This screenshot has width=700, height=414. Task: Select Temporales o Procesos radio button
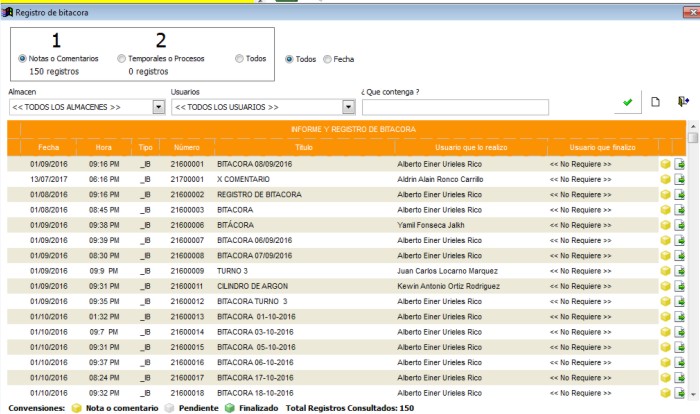tap(121, 59)
